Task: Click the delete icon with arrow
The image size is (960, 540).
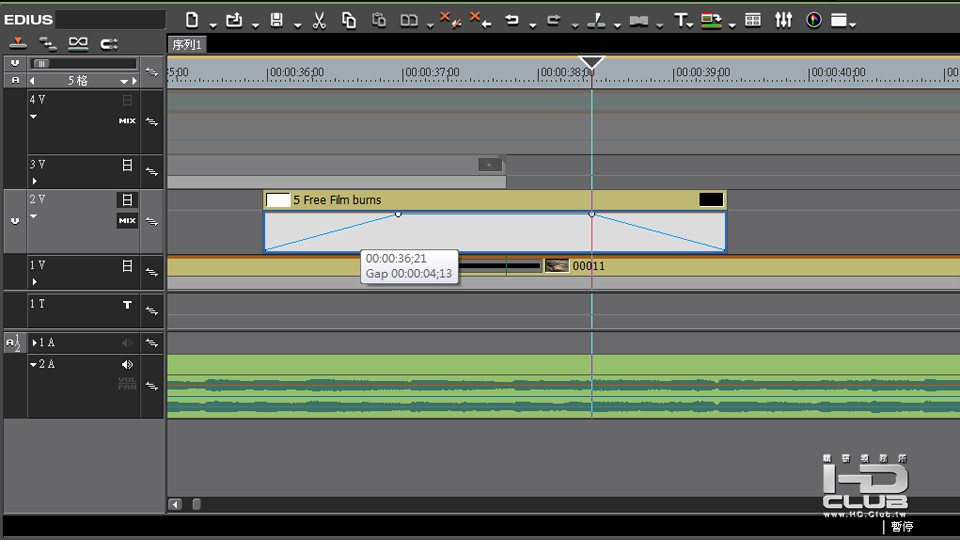Action: click(x=481, y=20)
